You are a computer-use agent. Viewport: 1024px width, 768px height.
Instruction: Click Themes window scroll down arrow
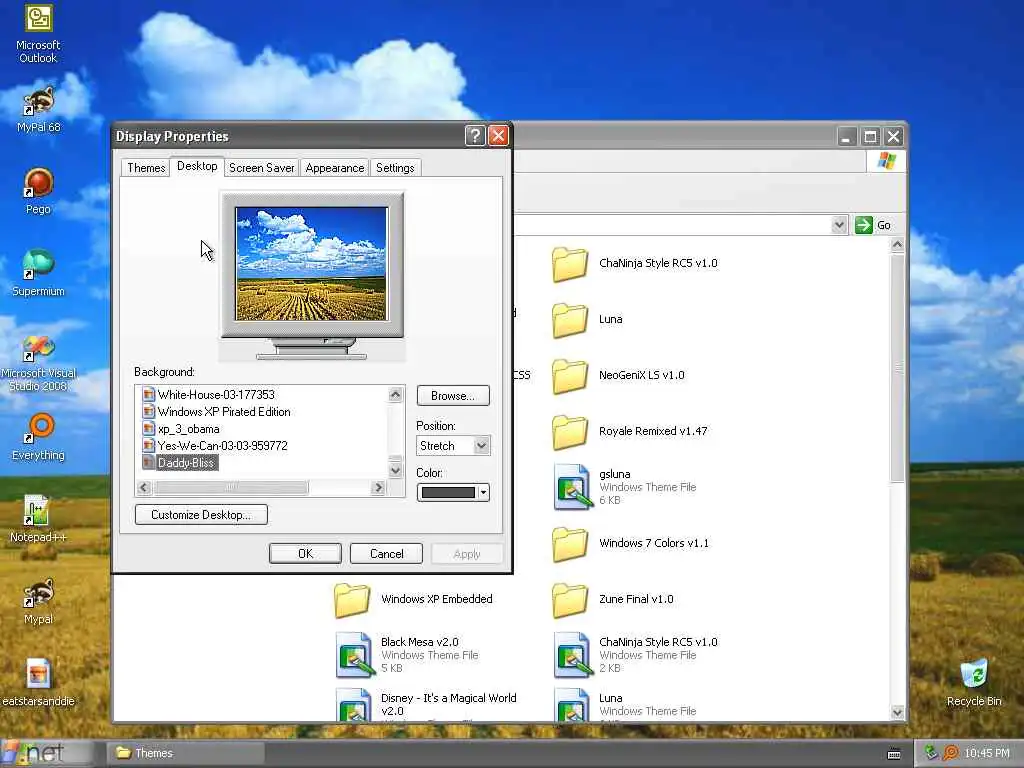[x=898, y=712]
